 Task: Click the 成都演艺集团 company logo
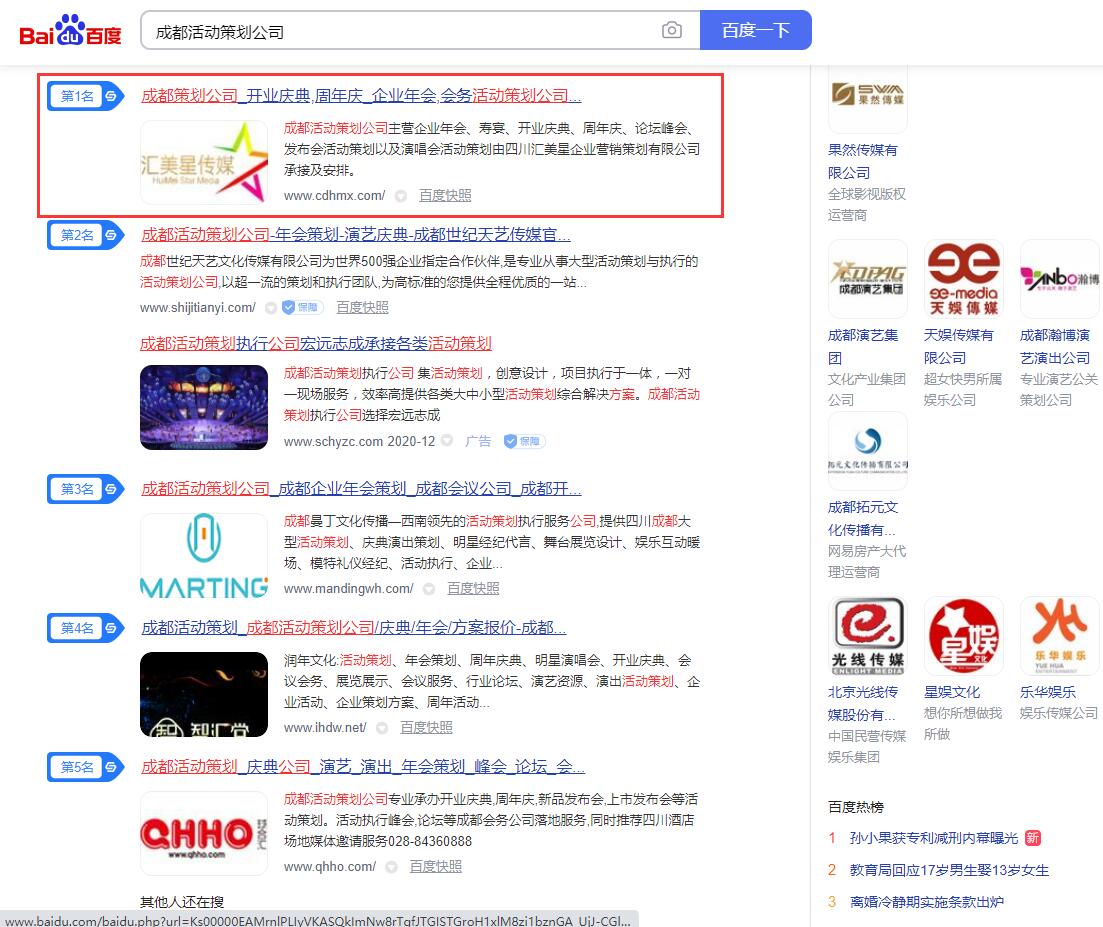[x=868, y=279]
